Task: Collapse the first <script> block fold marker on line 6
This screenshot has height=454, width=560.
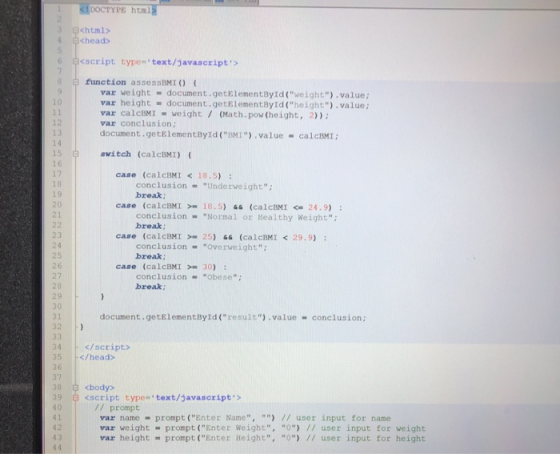Action: (75, 62)
